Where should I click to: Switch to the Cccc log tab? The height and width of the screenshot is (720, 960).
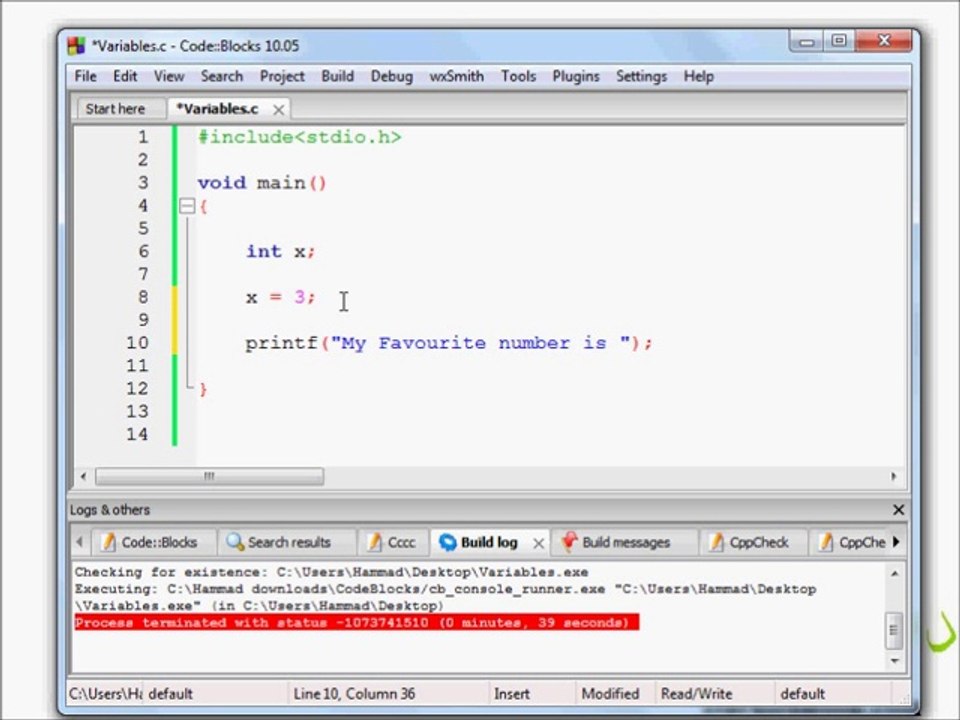coord(392,542)
